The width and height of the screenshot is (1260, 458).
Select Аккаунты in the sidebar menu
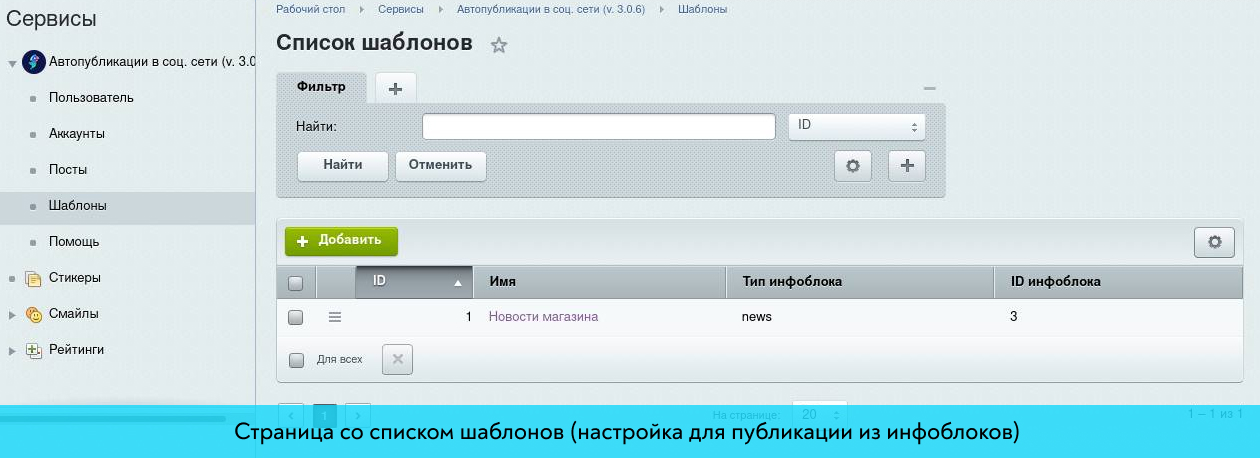77,134
